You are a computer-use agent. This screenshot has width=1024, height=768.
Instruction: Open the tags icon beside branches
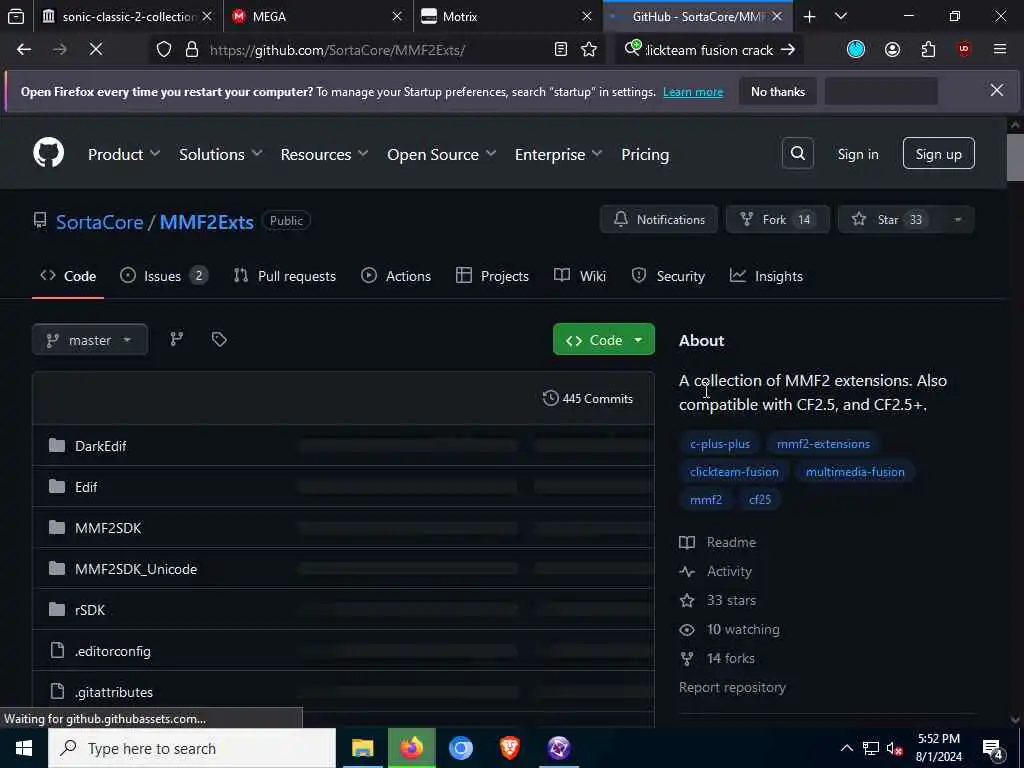219,339
